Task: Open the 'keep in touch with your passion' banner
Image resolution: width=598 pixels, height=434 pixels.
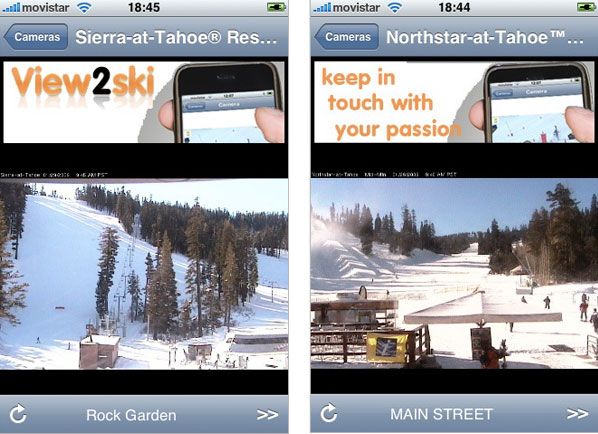Action: point(454,102)
